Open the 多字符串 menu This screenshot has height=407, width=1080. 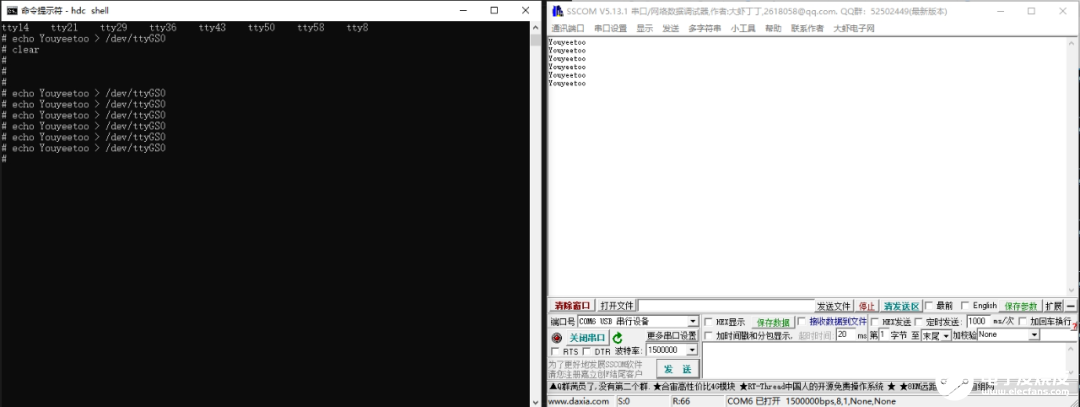tap(705, 28)
